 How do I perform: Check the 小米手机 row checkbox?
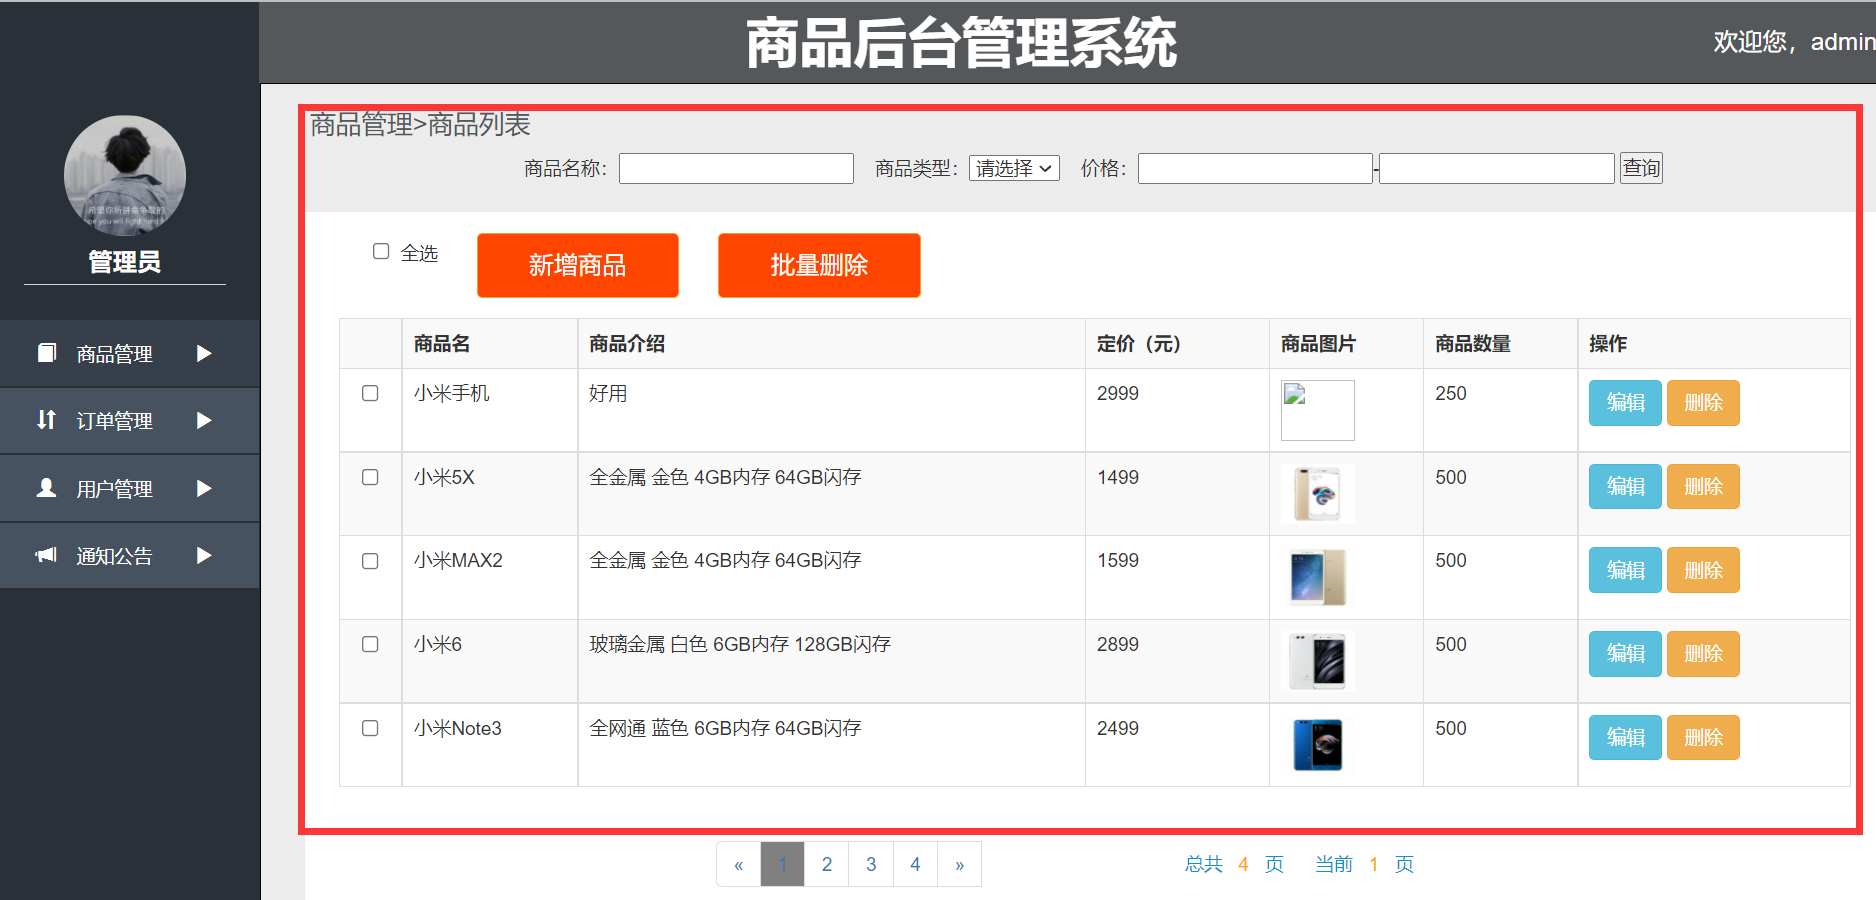[x=370, y=393]
